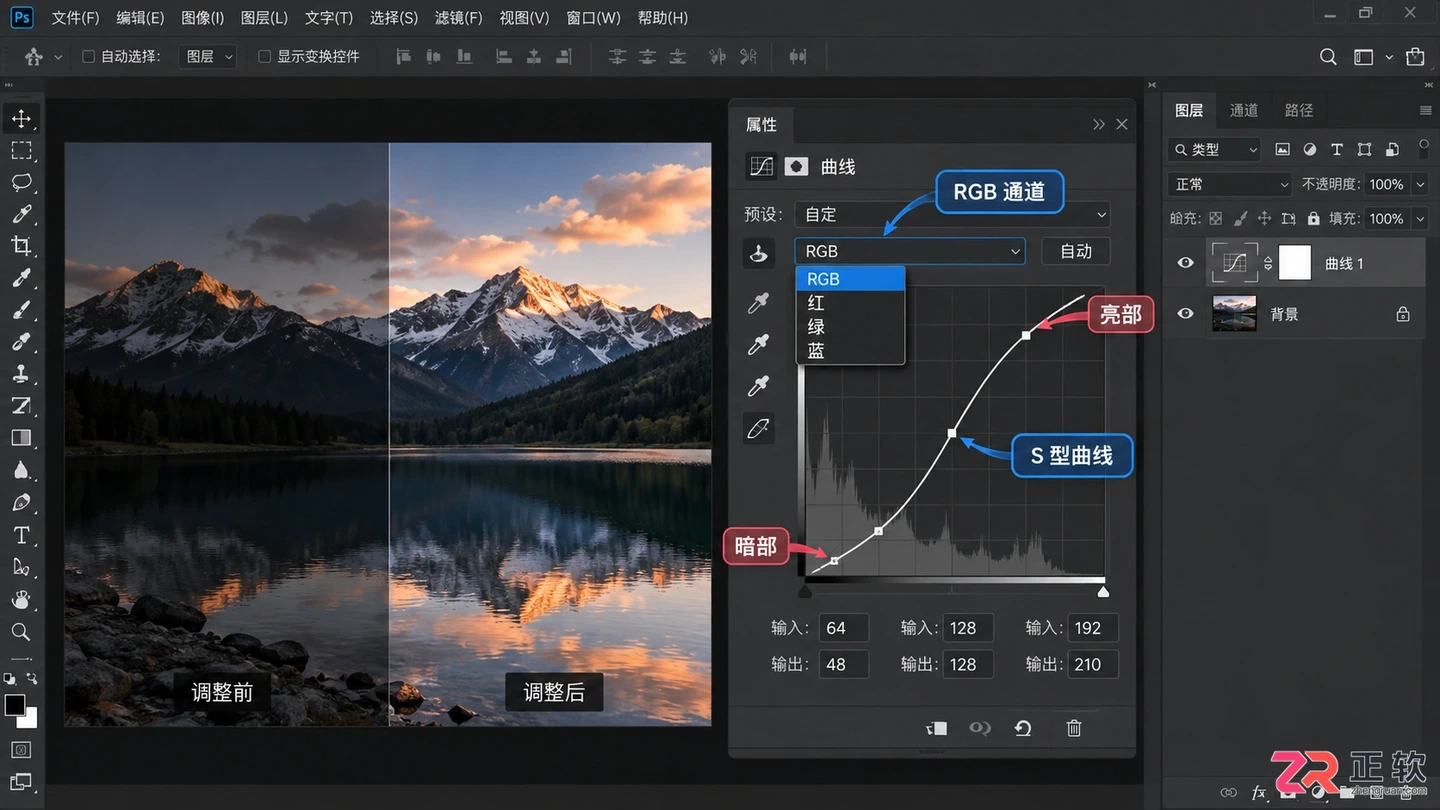This screenshot has height=810, width=1440.
Task: Select the pencil draw-curve tool
Action: (x=759, y=428)
